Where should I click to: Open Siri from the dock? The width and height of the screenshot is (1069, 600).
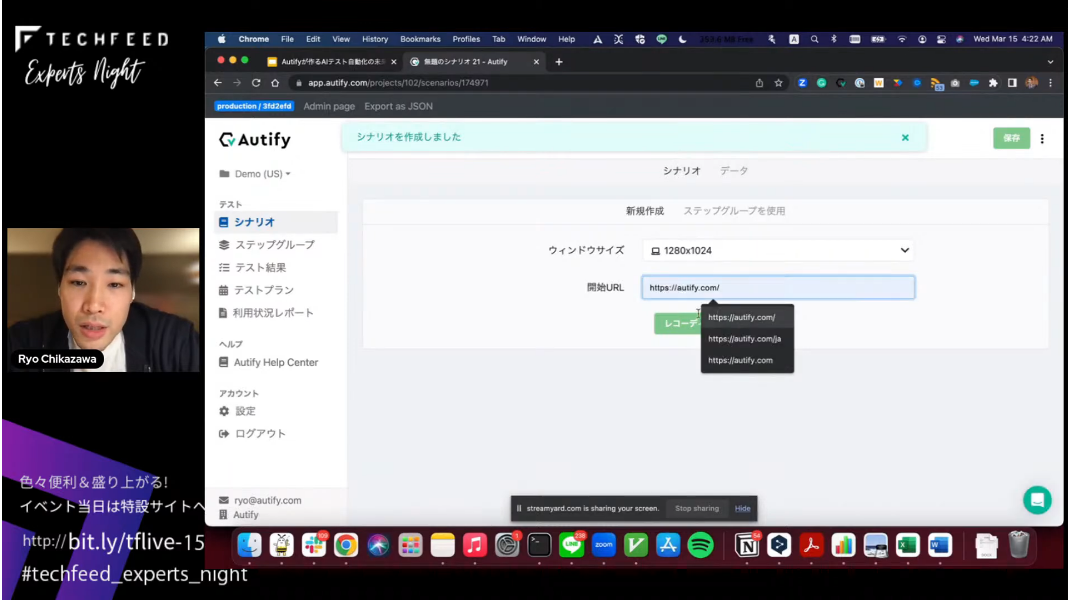coord(378,545)
